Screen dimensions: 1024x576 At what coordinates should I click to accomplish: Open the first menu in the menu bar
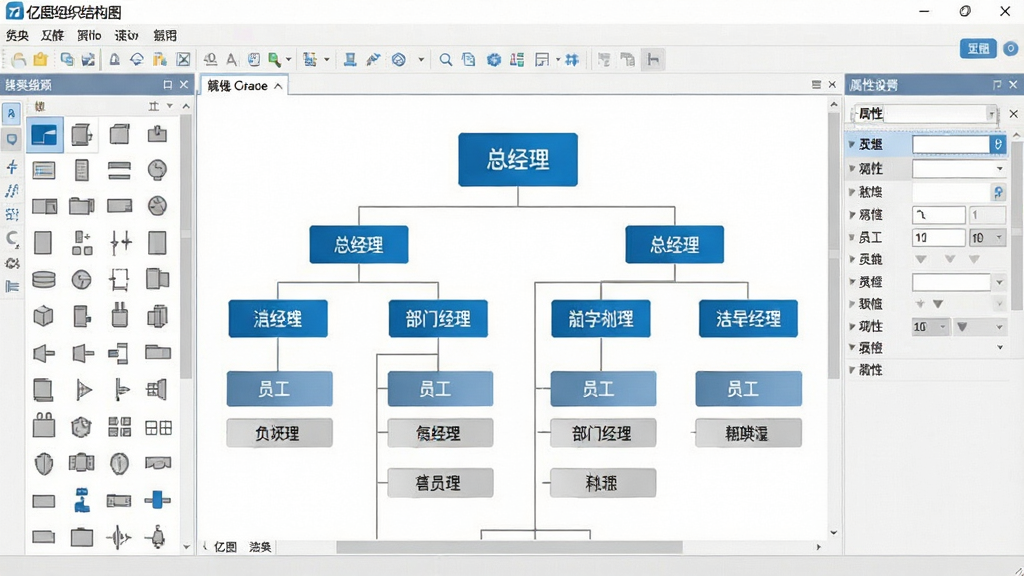coord(18,35)
